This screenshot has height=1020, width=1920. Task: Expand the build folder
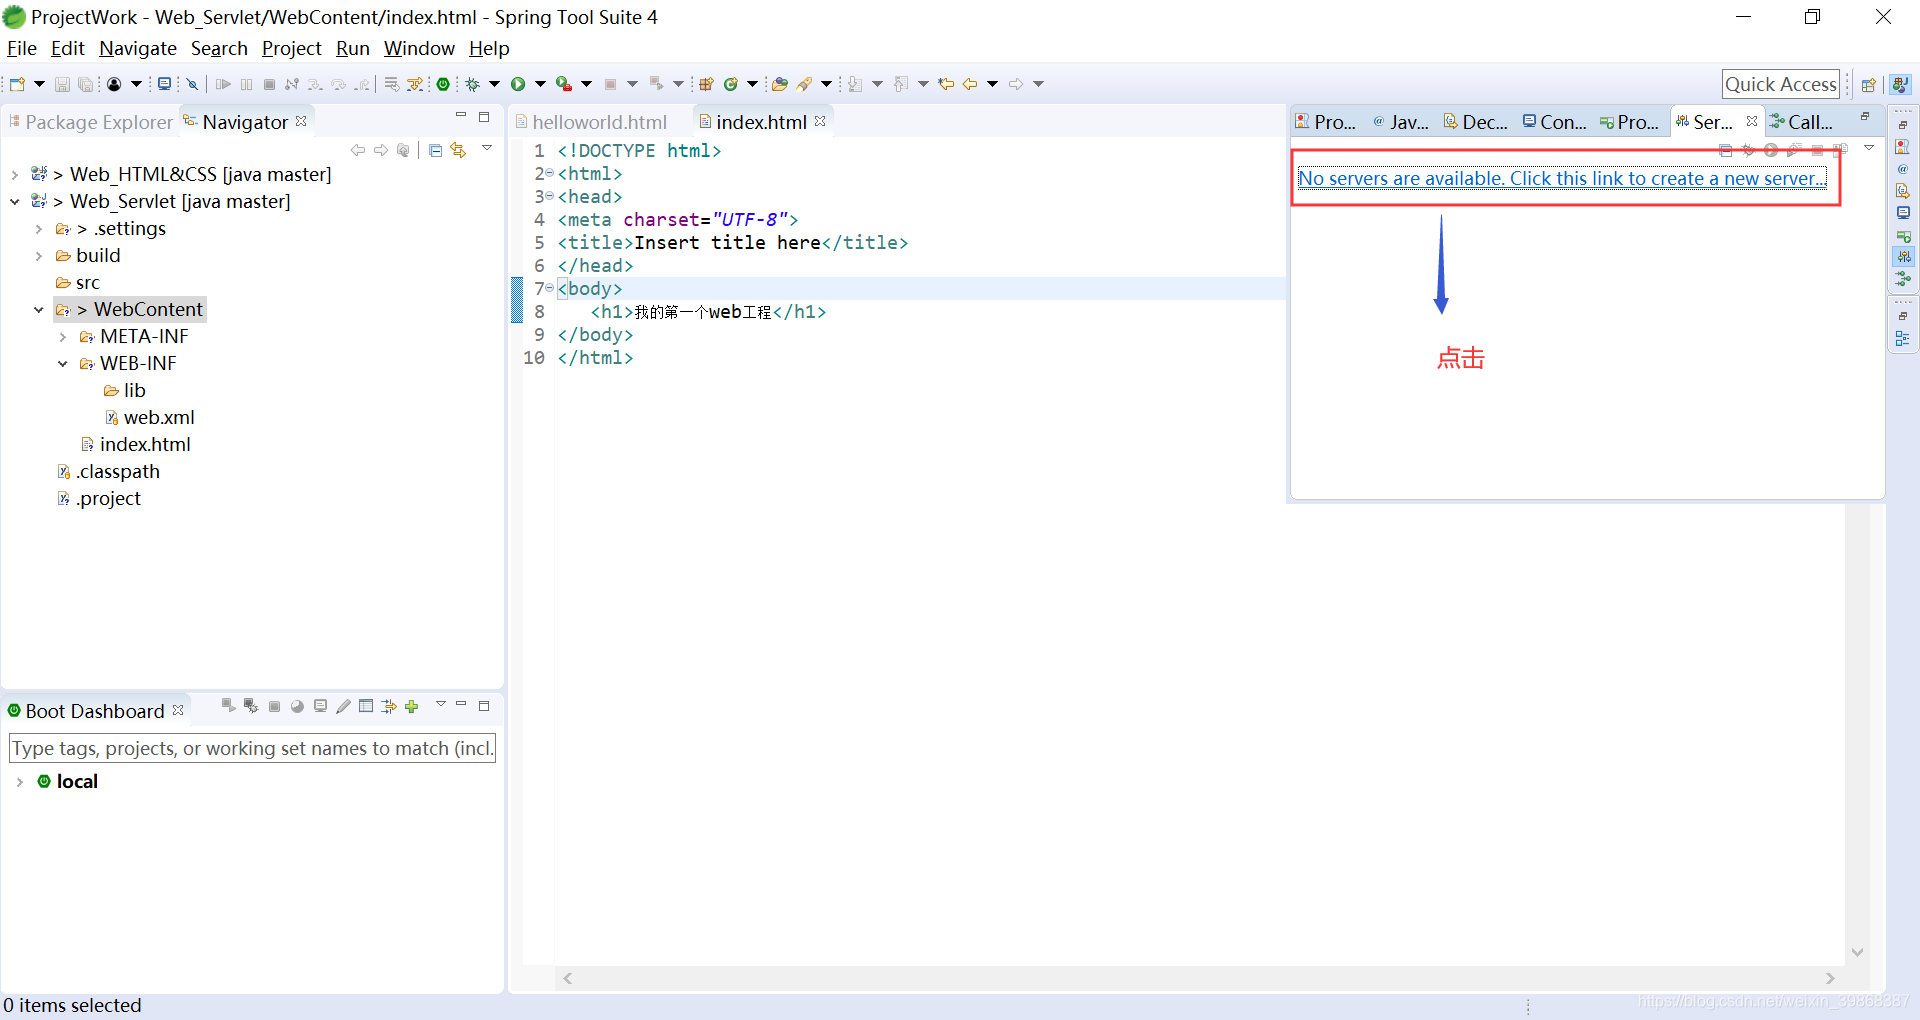coord(39,256)
